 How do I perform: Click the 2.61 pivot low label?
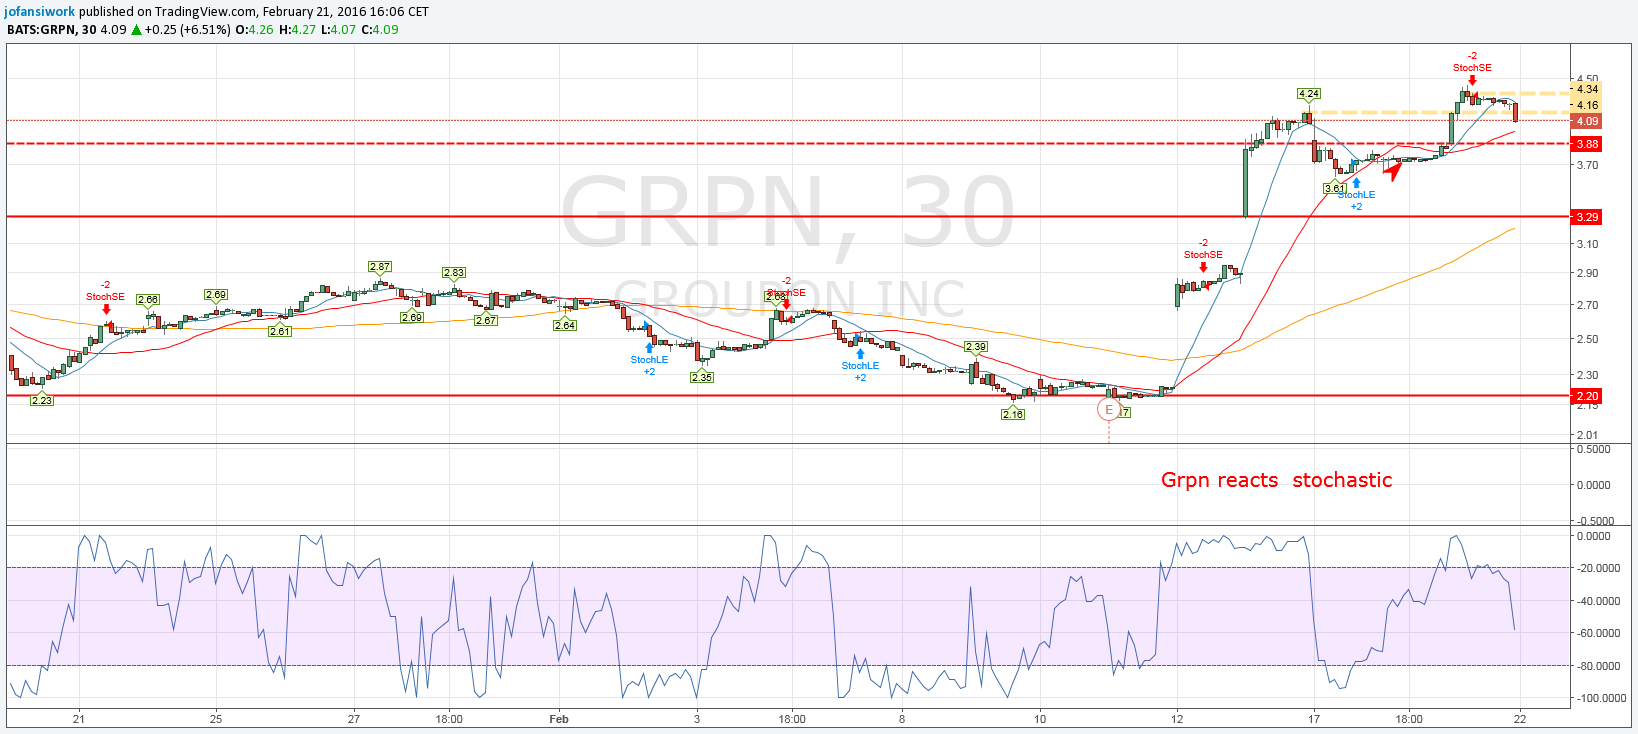coord(280,331)
